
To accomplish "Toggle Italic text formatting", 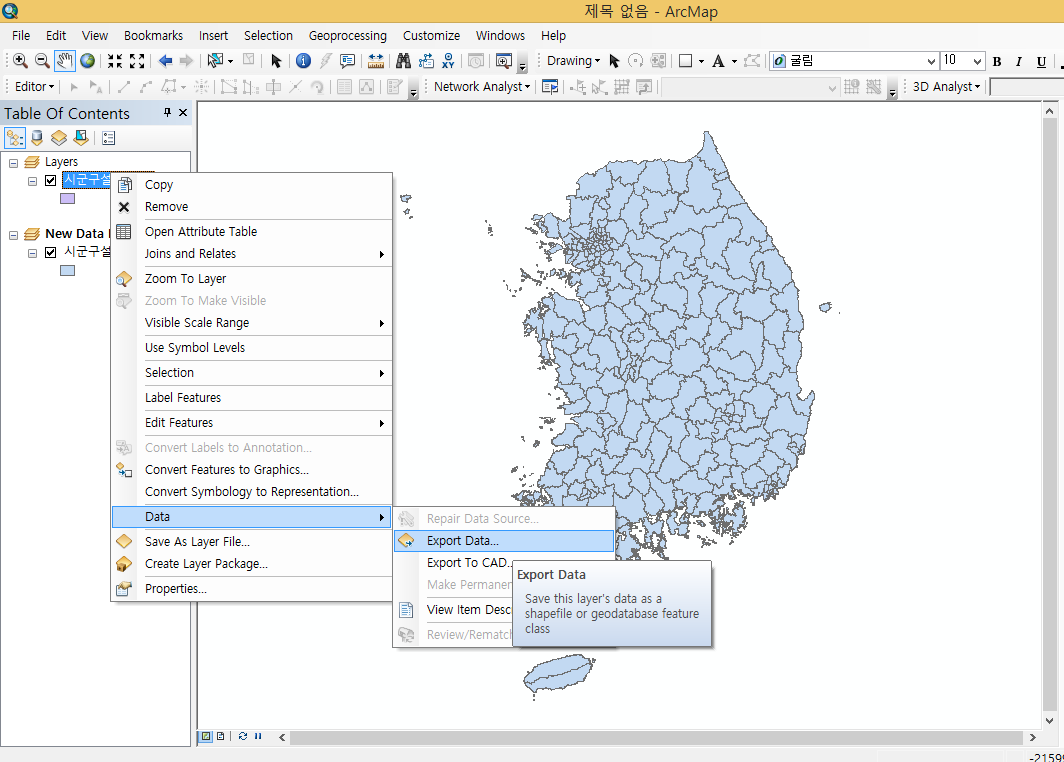I will point(1019,61).
